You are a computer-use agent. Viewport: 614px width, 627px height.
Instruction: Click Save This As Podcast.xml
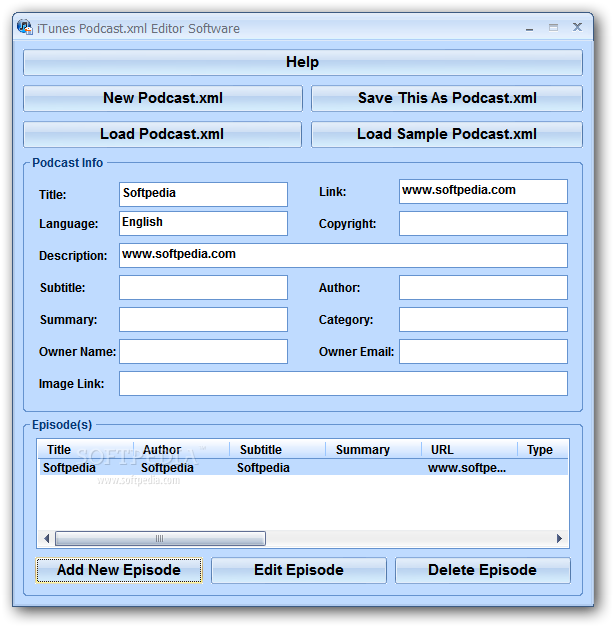coord(447,98)
